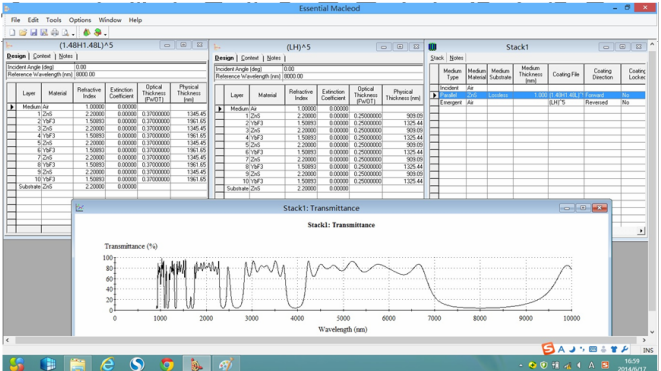Click the (1.48H1.48L)^5 window design icon
Screen dimensions: 661x371
tap(10, 45)
